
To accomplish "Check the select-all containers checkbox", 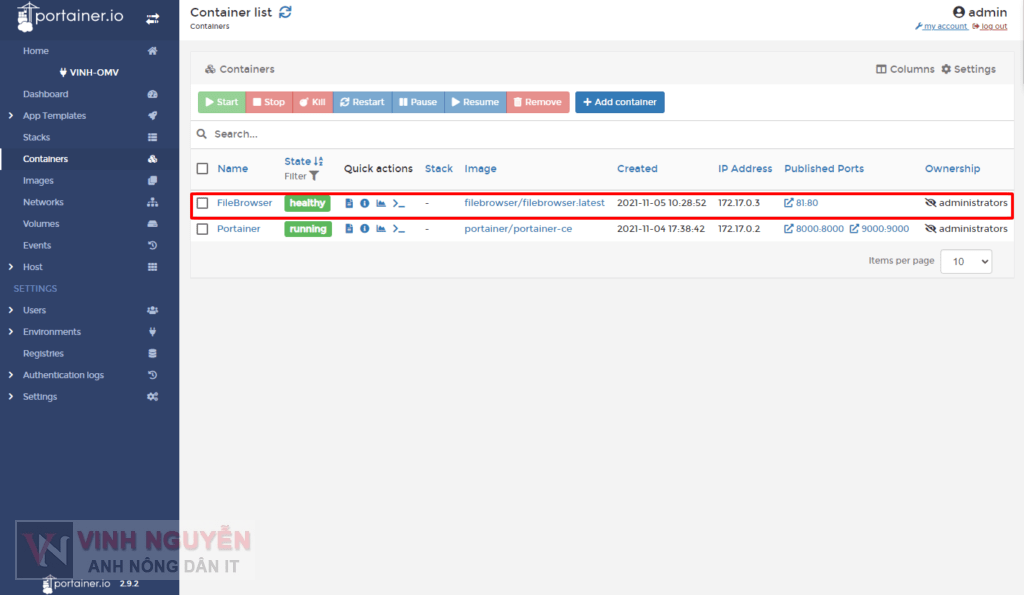I will click(x=202, y=169).
